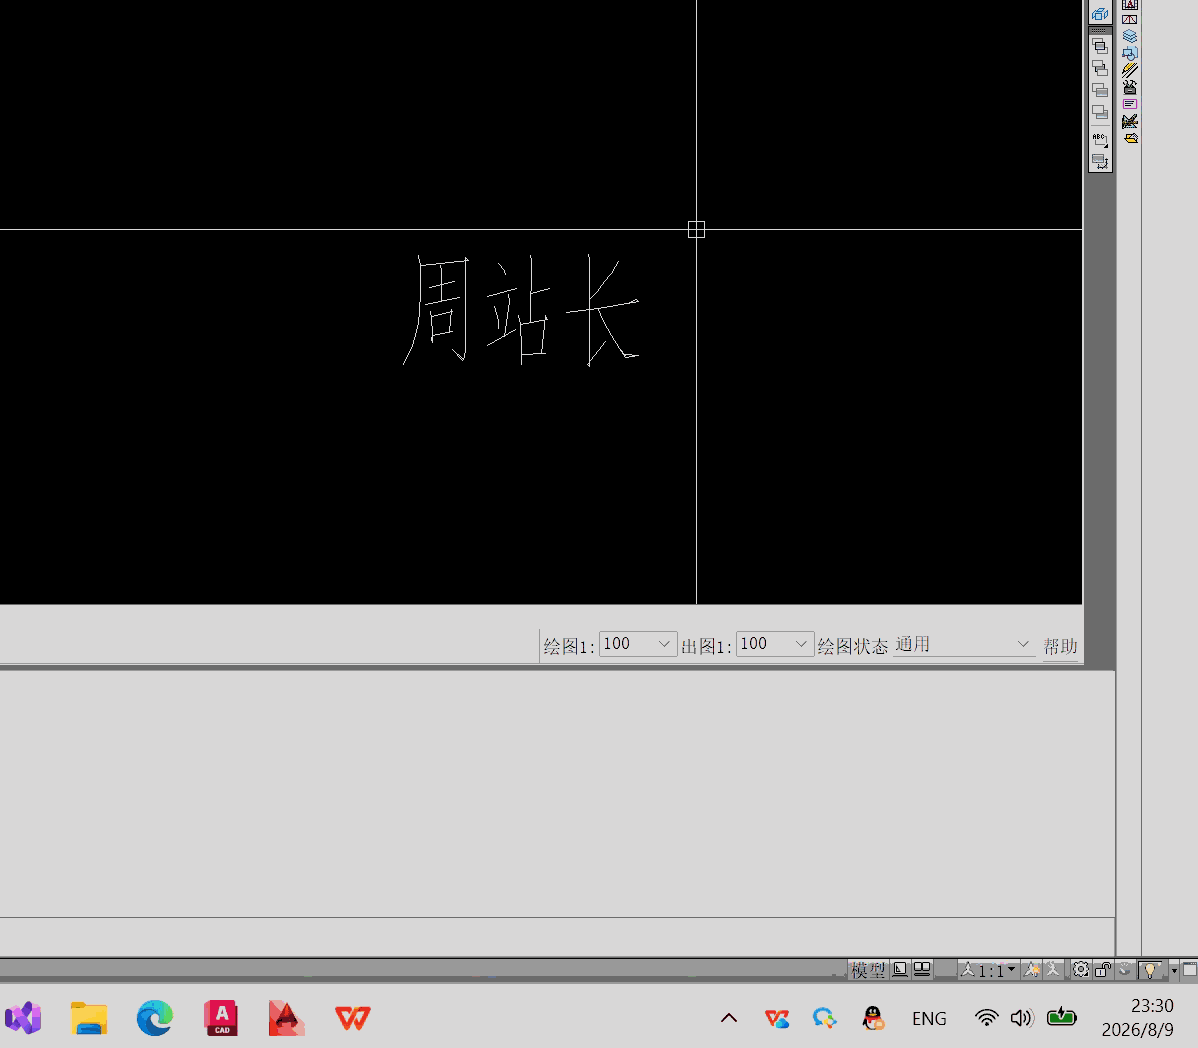Click the yellow open folder icon

tap(1131, 138)
